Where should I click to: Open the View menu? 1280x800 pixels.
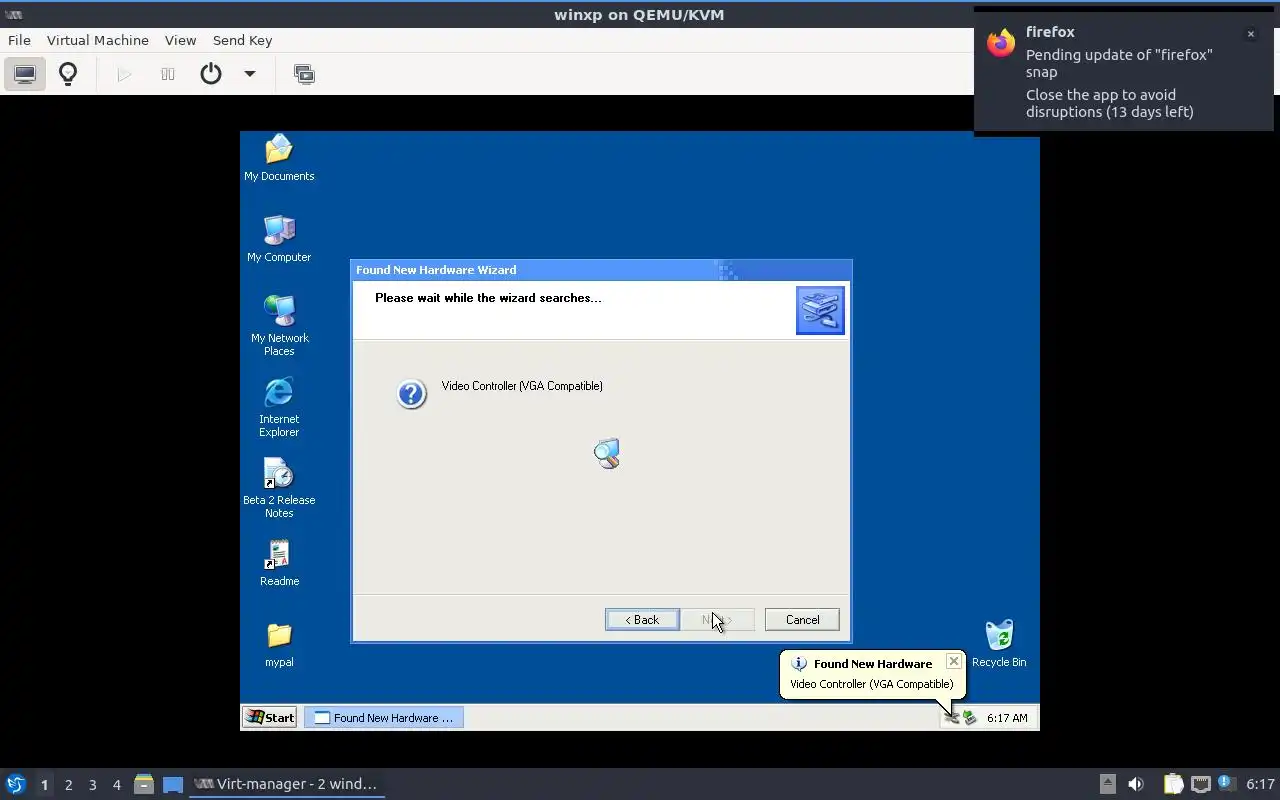tap(180, 40)
